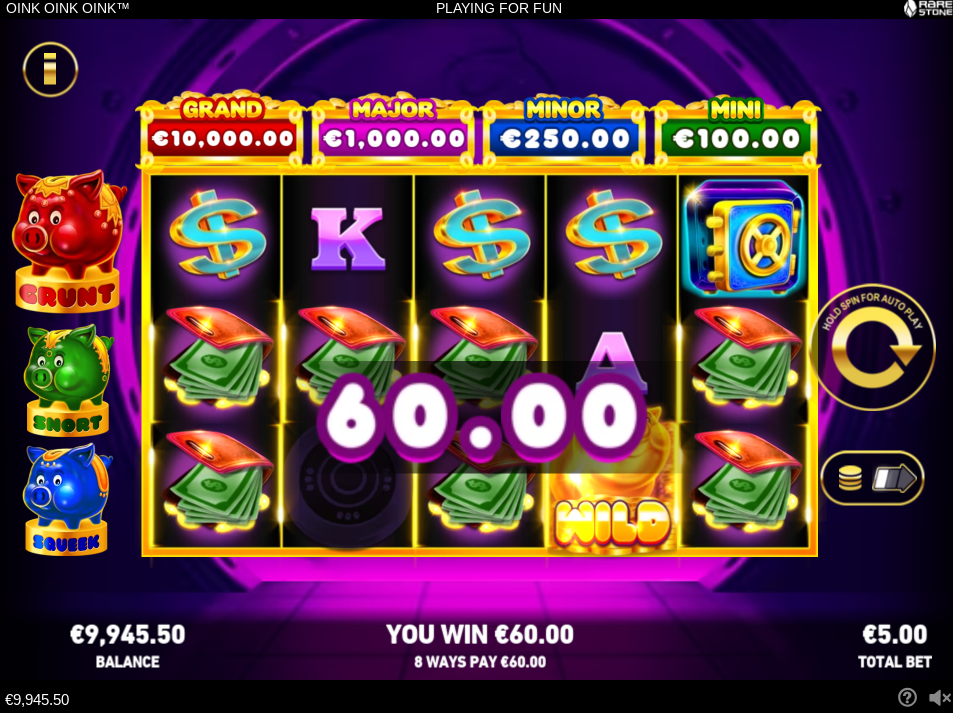Open the game info button

[x=50, y=69]
